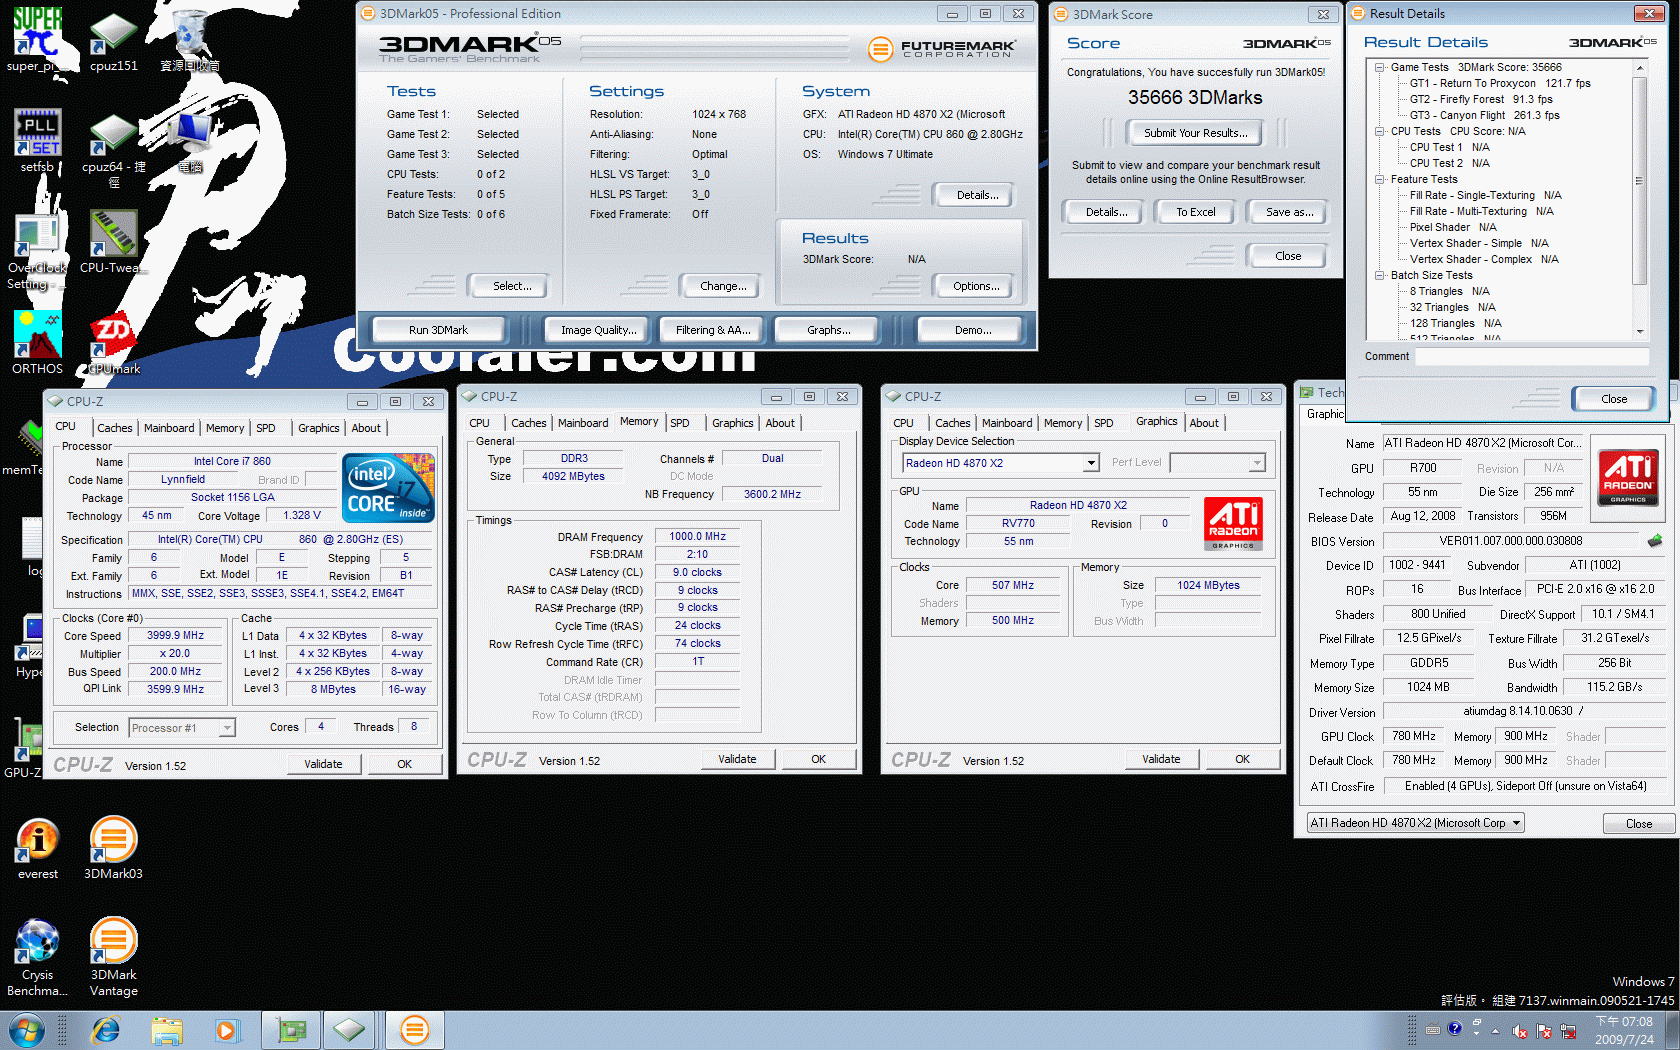Click the Run 3DMark button

pyautogui.click(x=438, y=330)
